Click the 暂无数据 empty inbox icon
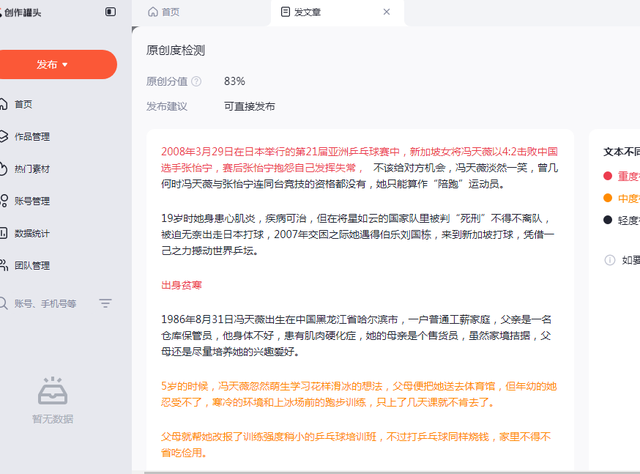 point(53,391)
